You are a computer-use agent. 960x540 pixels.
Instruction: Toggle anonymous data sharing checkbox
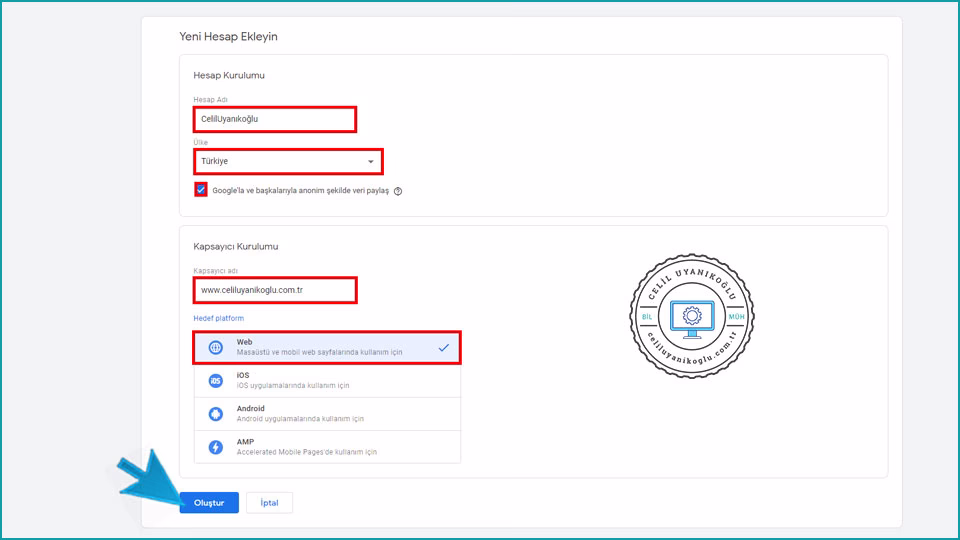pos(201,190)
